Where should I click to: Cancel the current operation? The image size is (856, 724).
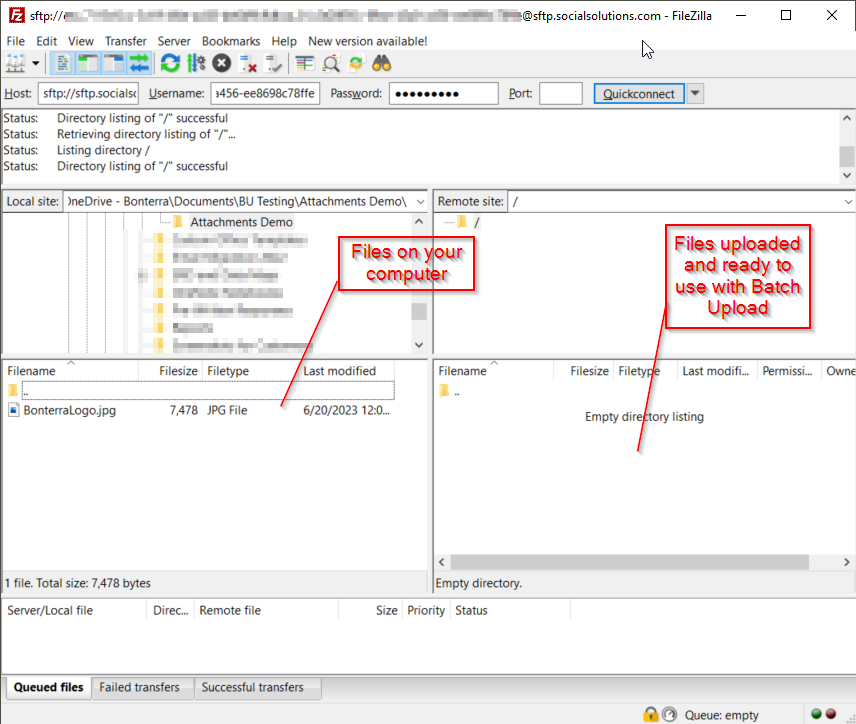(222, 64)
